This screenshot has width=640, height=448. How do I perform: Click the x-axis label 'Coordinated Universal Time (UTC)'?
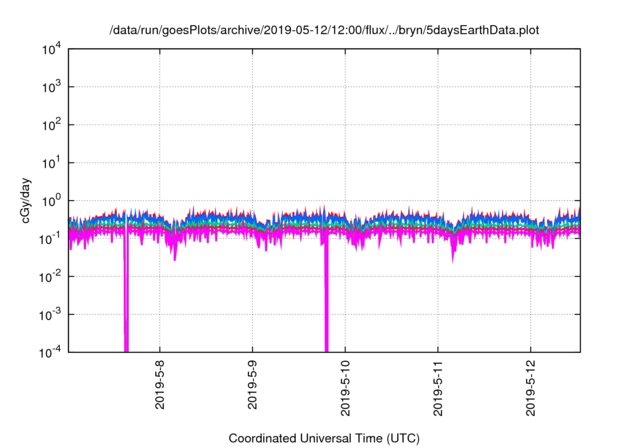click(x=324, y=438)
